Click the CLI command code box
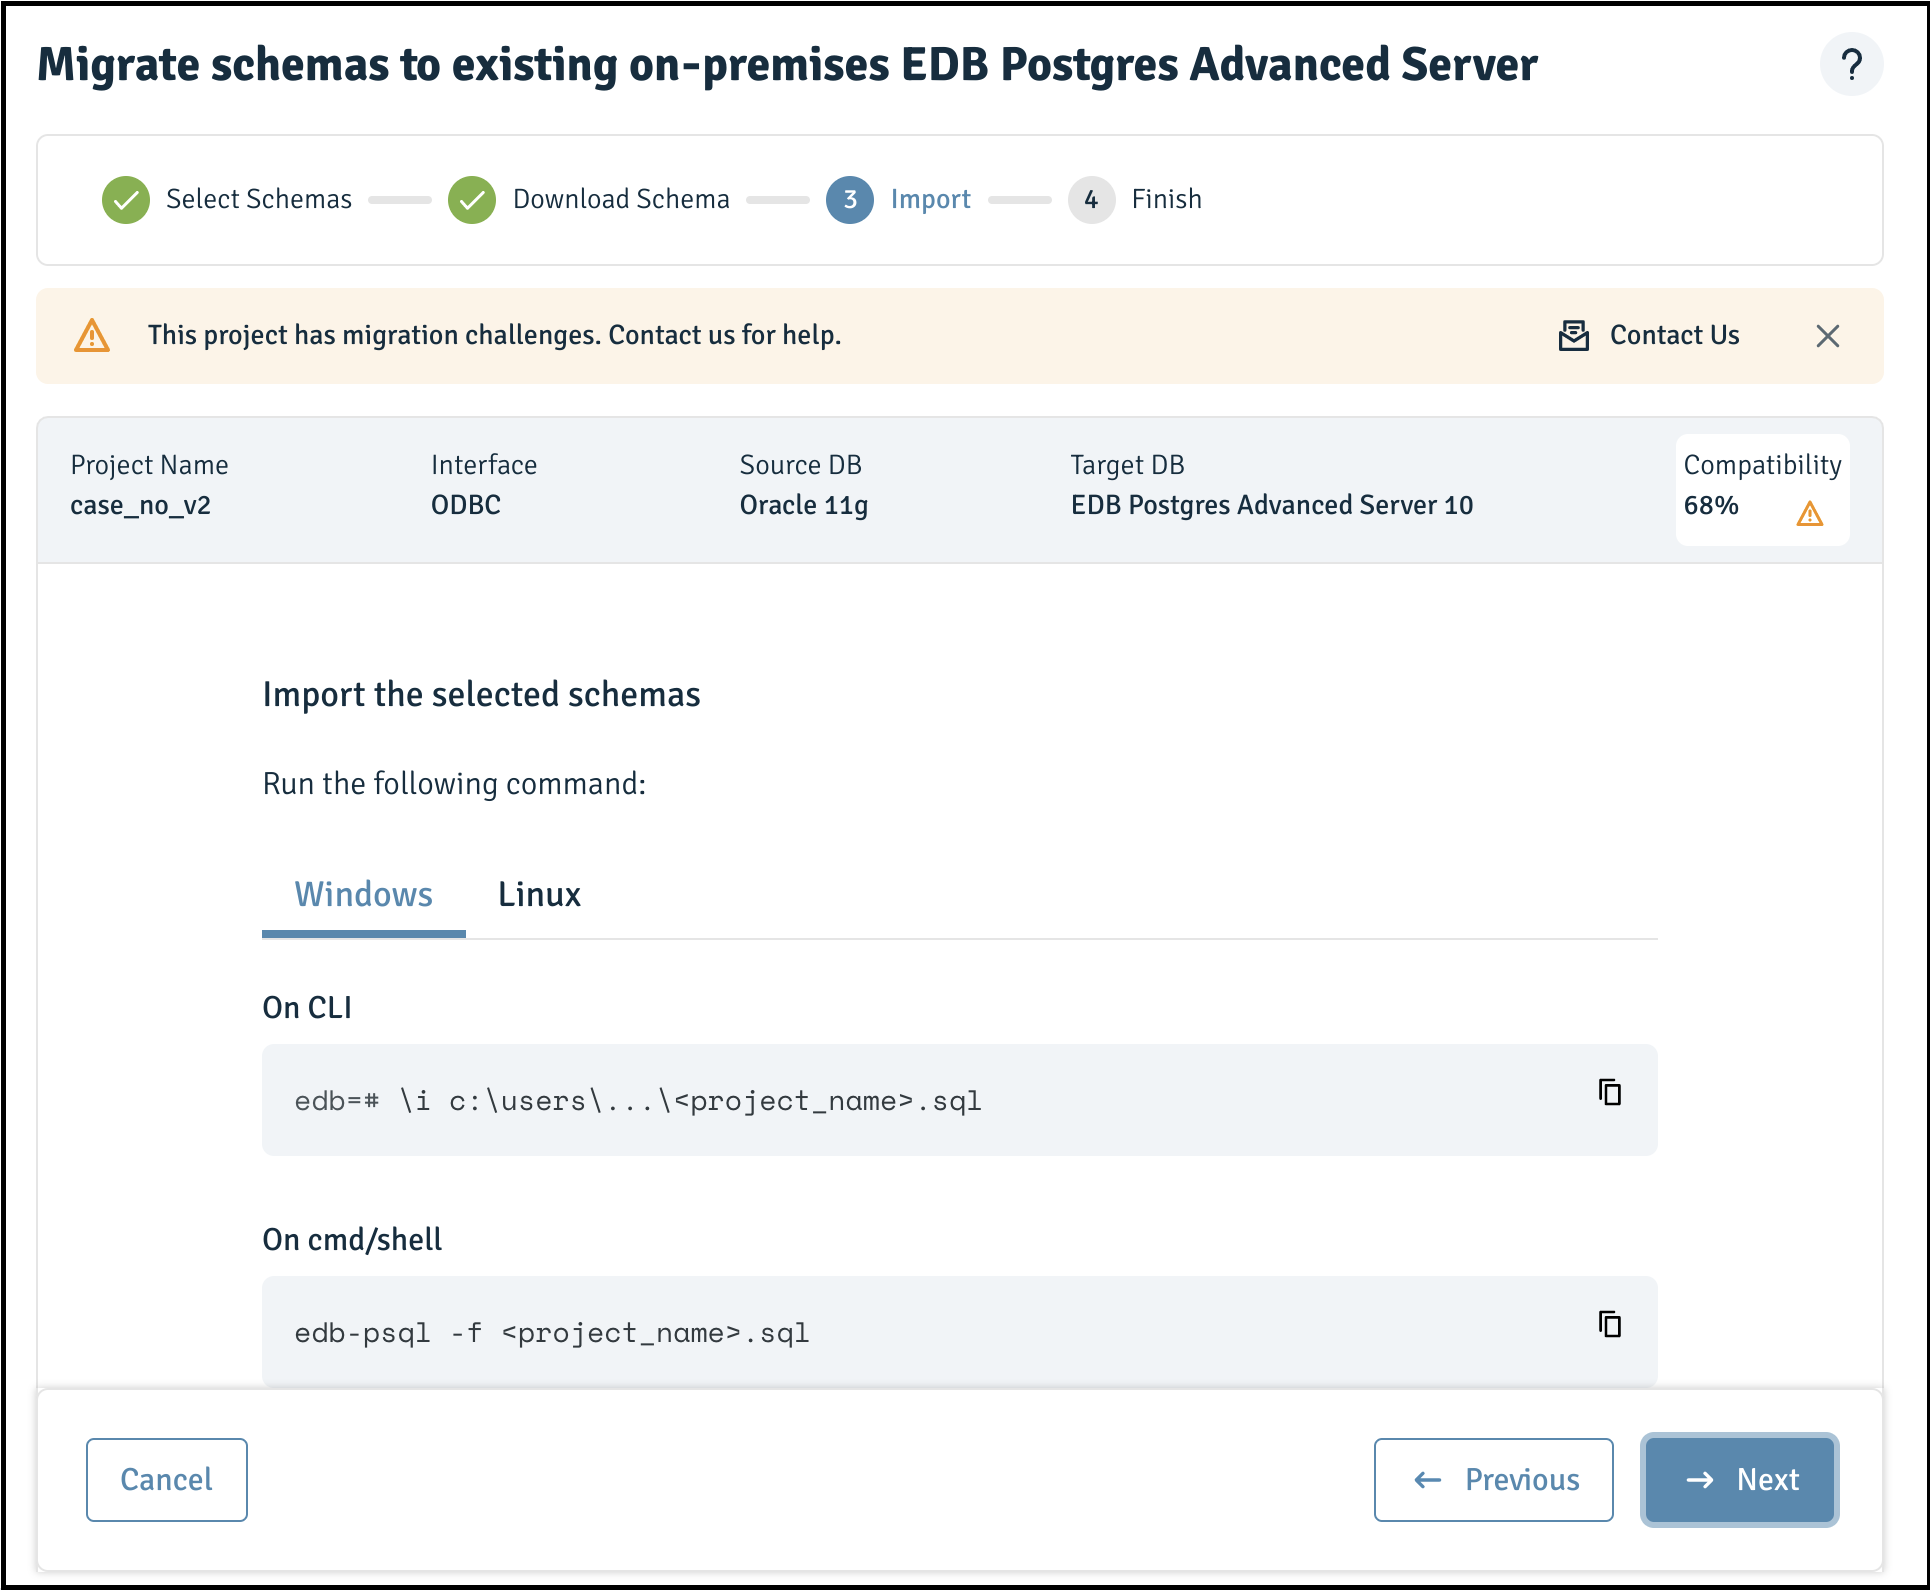Viewport: 1930px width, 1590px height. [x=959, y=1100]
